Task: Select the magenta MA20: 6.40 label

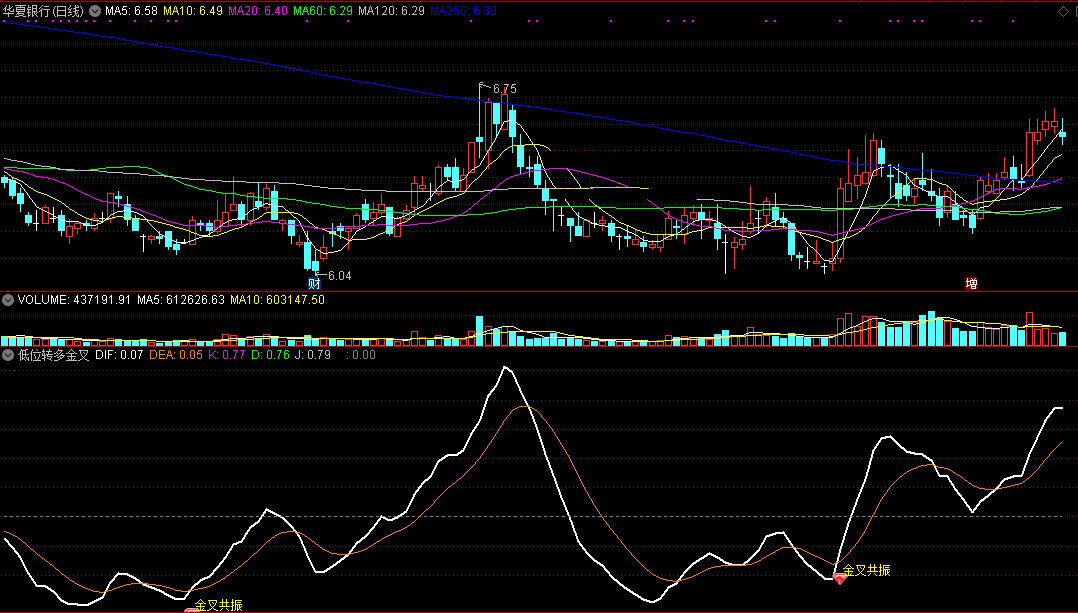Action: [x=258, y=11]
